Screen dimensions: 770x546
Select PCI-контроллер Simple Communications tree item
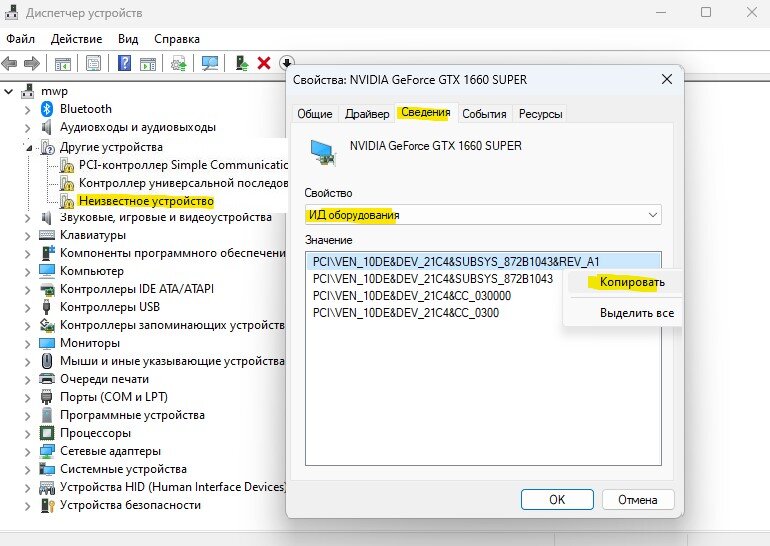point(183,165)
